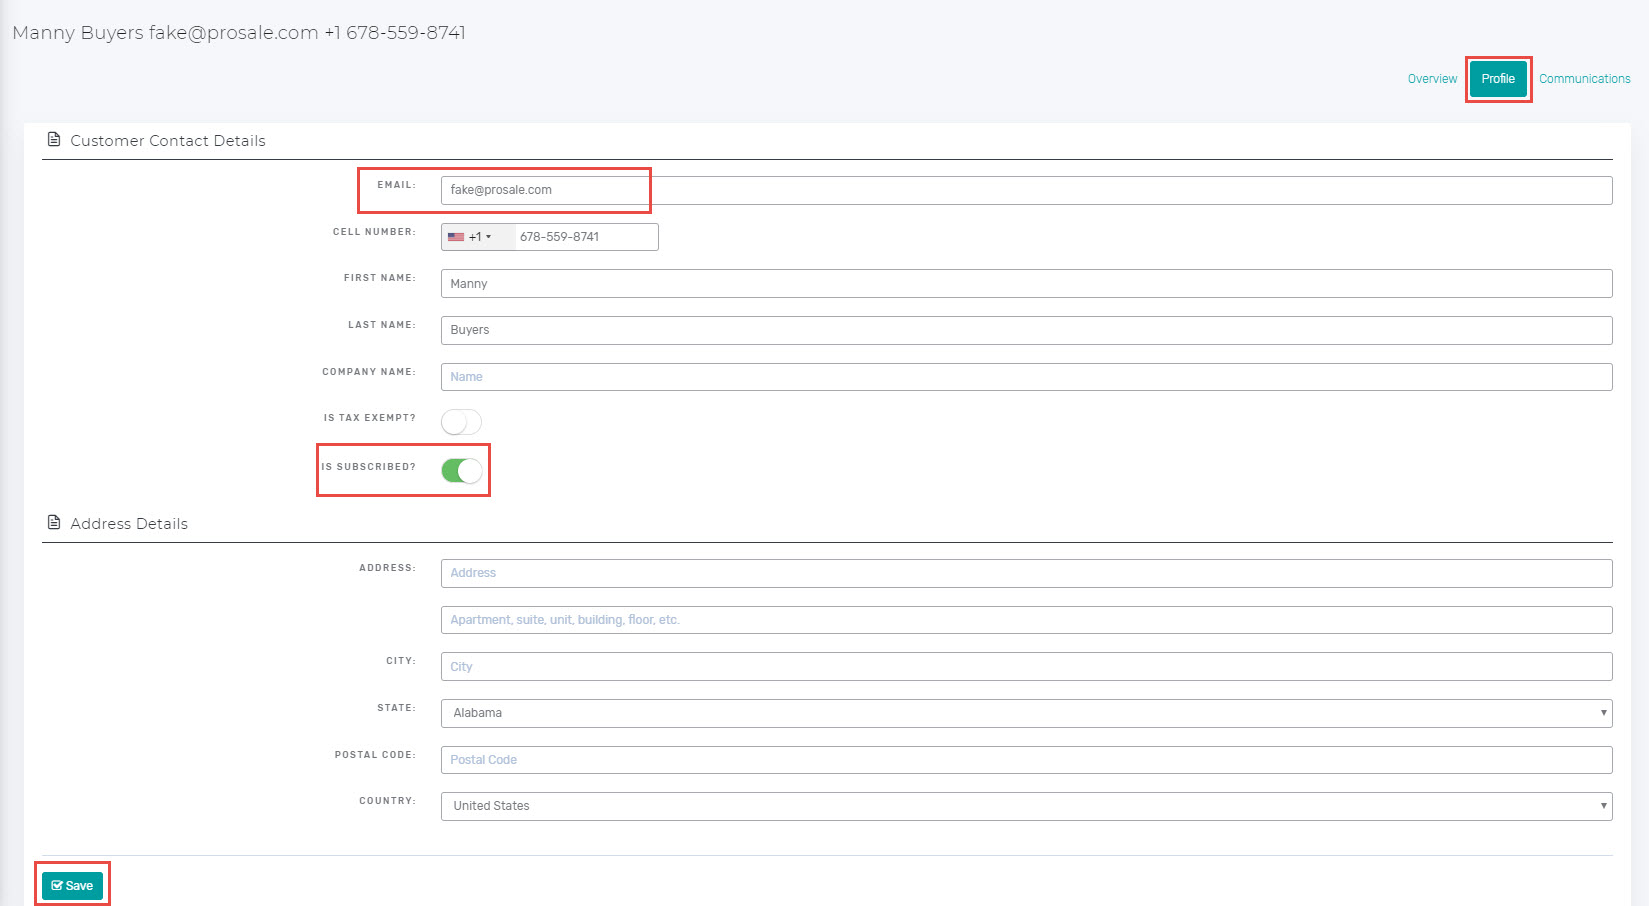Click the Address Details document icon
Screen dimensions: 1649x906
tap(54, 523)
